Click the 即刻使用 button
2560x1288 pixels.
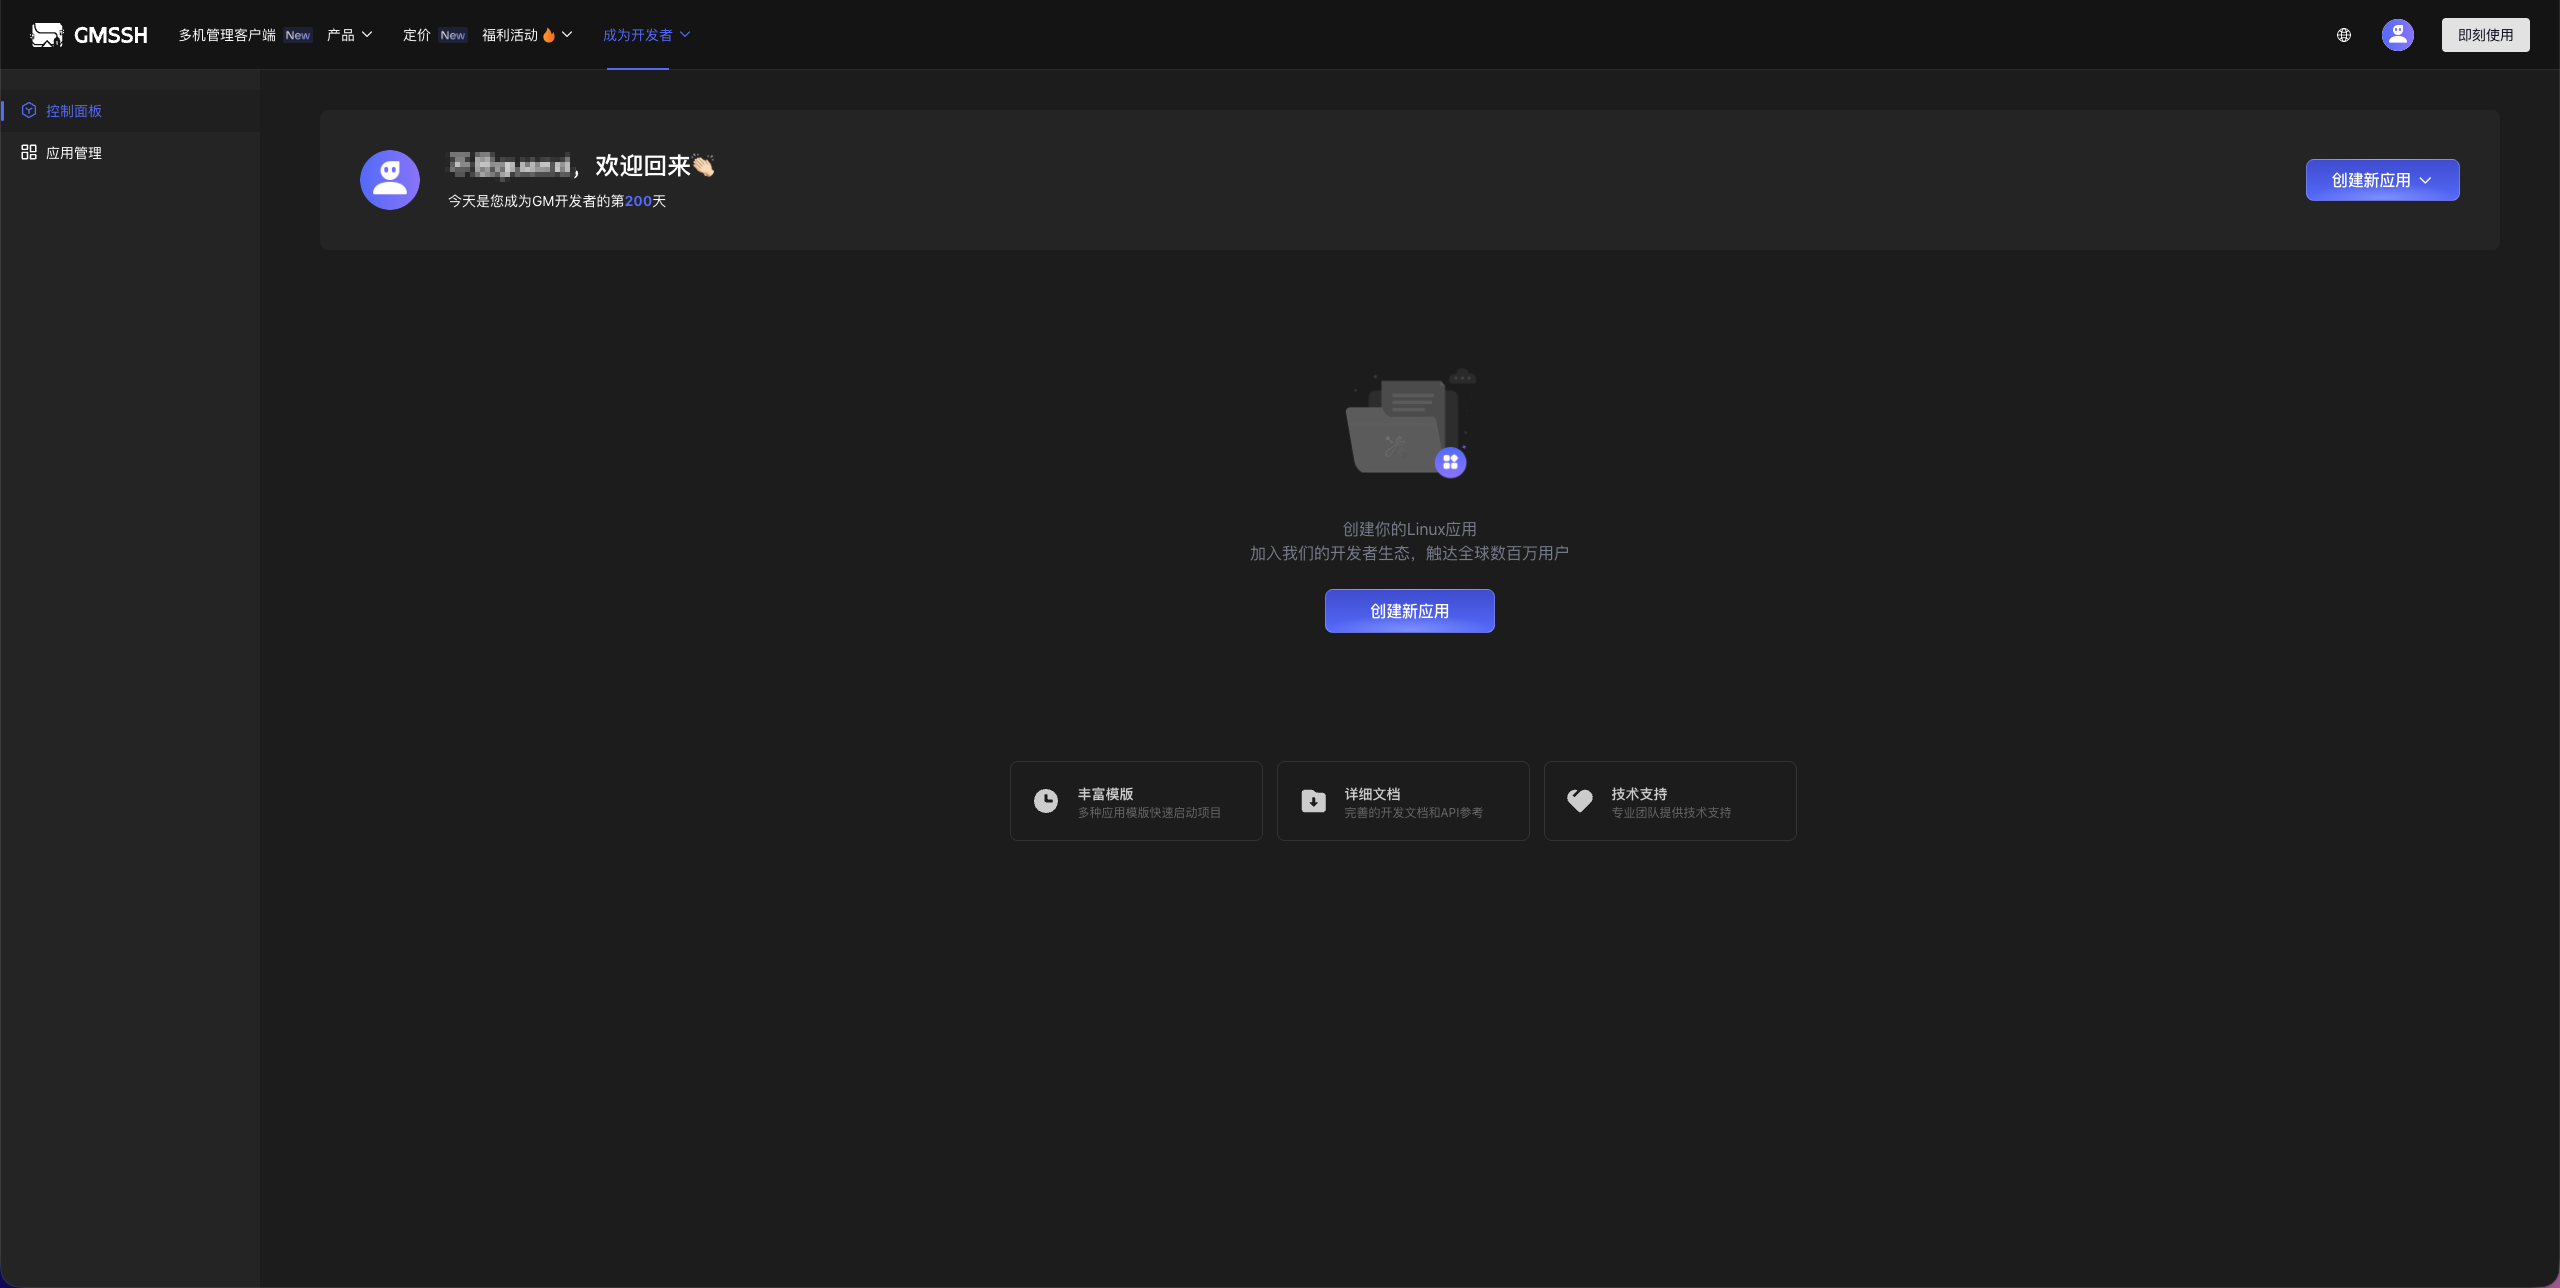[2484, 34]
